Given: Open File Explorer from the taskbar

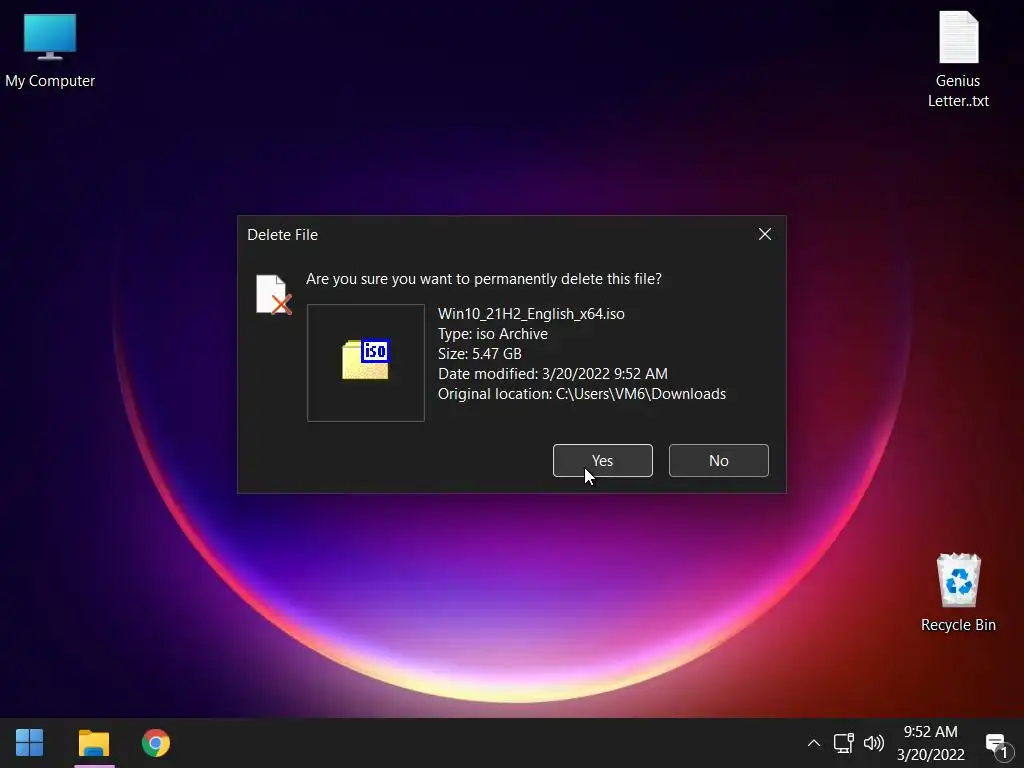Looking at the screenshot, I should coord(94,743).
